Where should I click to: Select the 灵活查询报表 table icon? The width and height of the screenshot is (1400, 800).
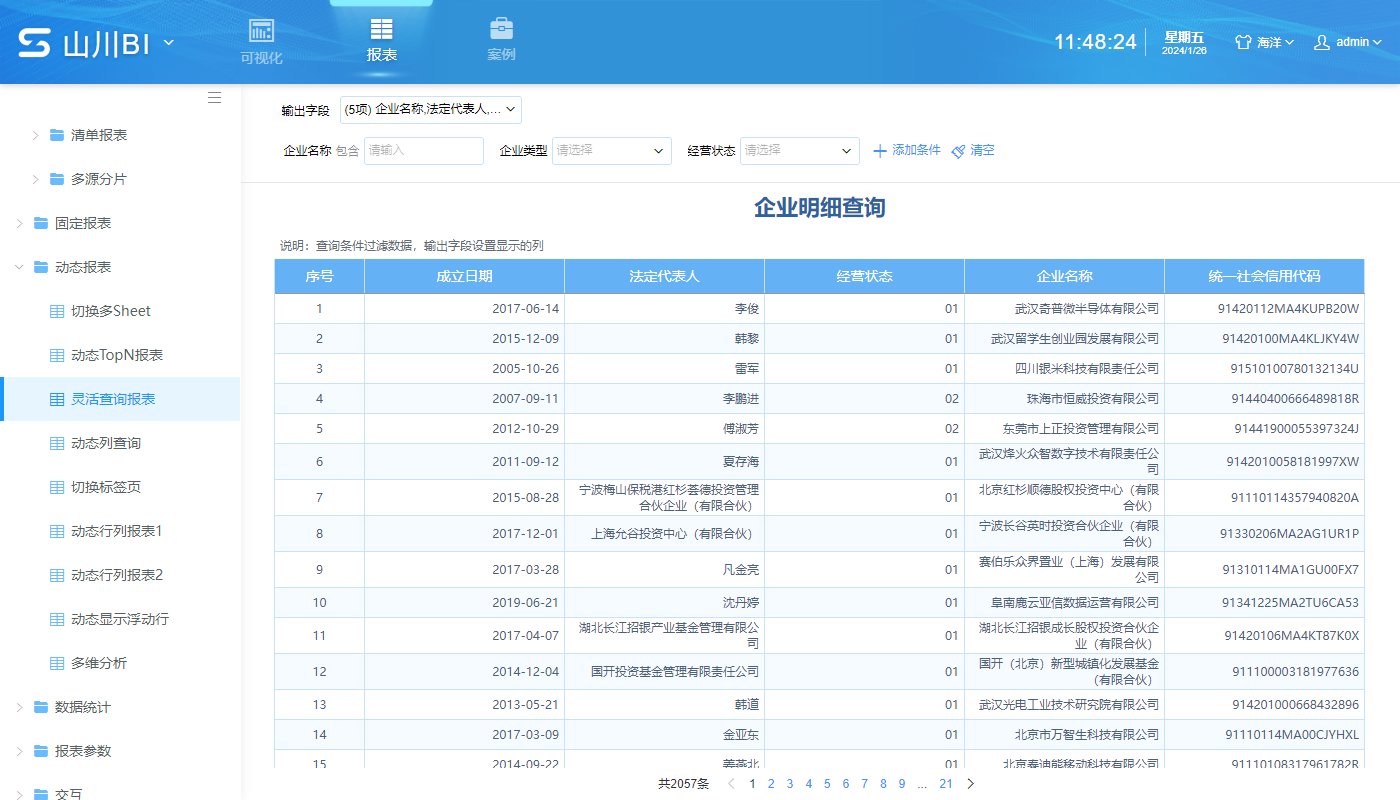pos(59,398)
